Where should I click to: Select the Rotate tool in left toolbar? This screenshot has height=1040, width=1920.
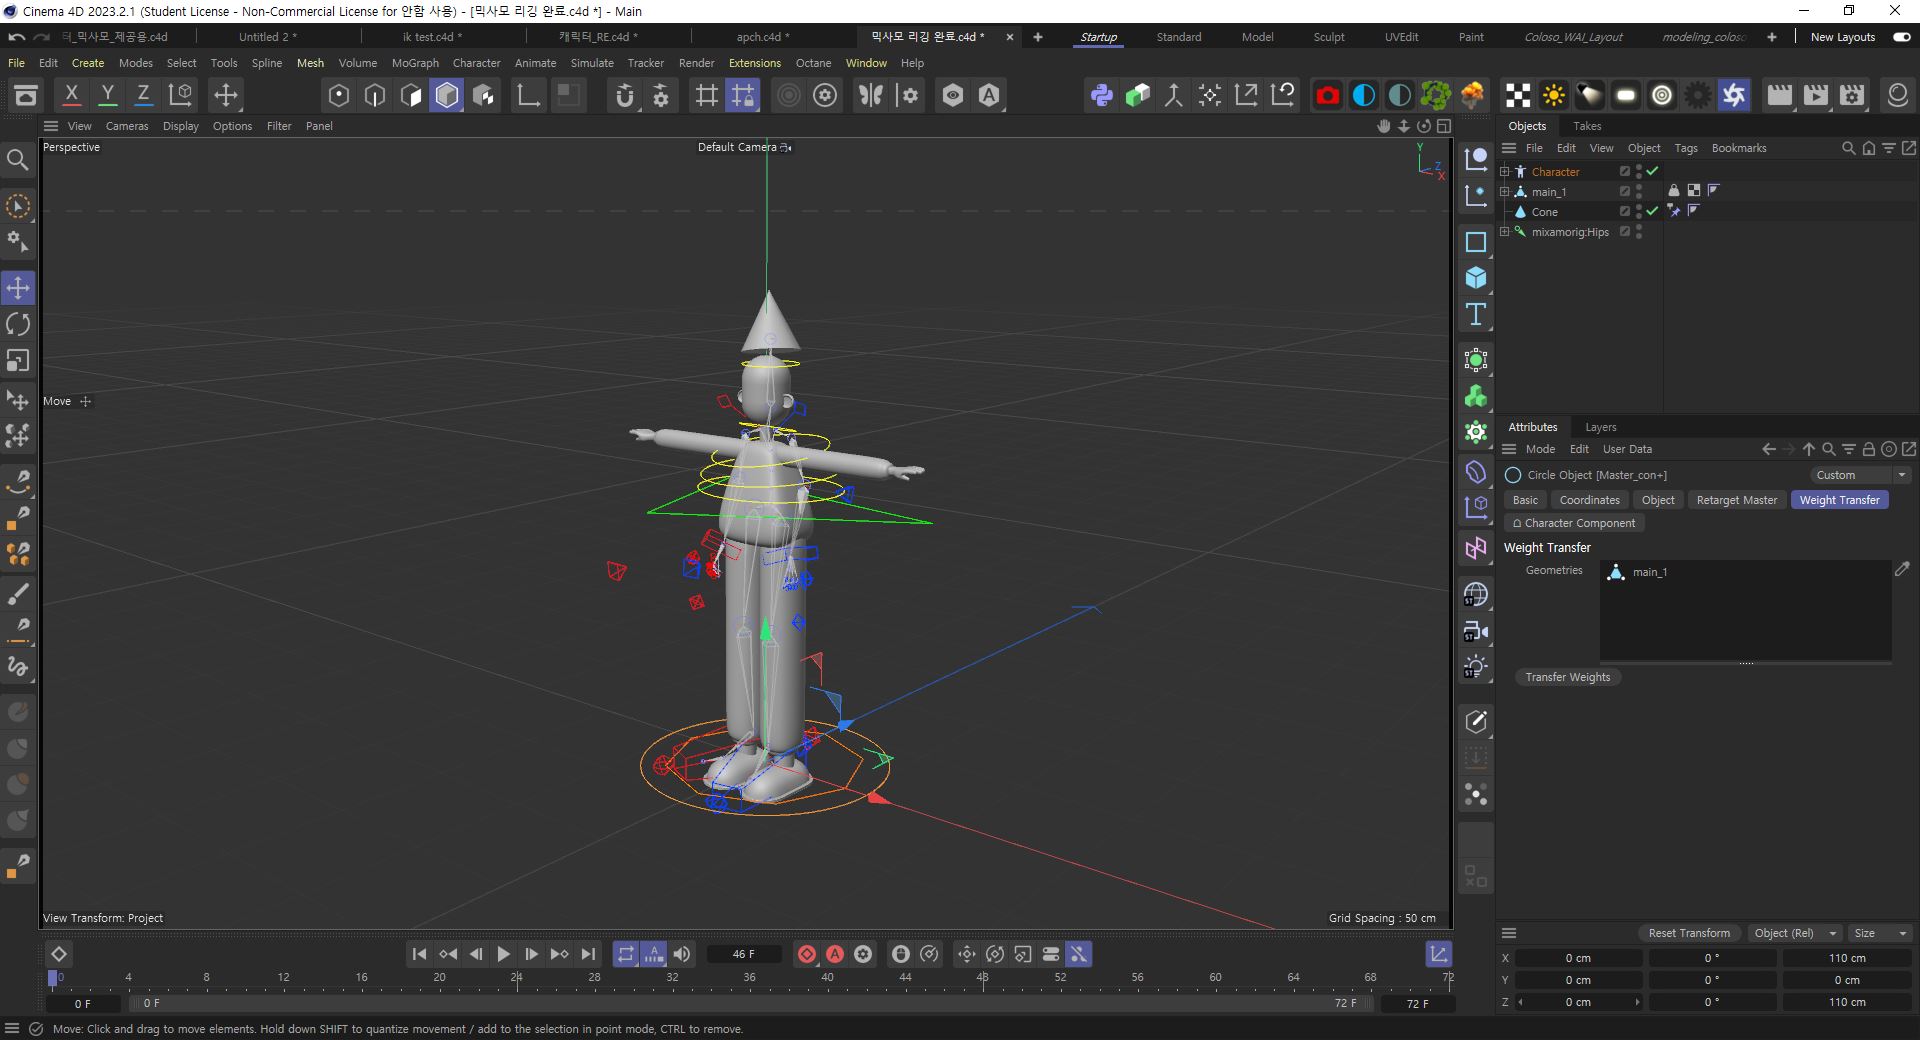18,324
